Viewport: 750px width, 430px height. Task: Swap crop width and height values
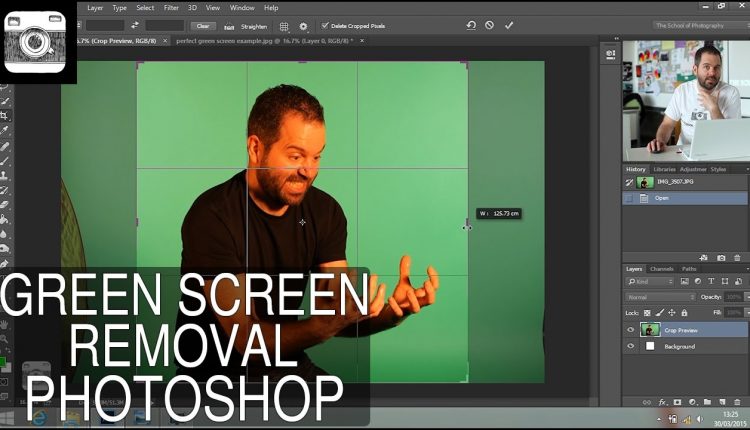tap(135, 25)
